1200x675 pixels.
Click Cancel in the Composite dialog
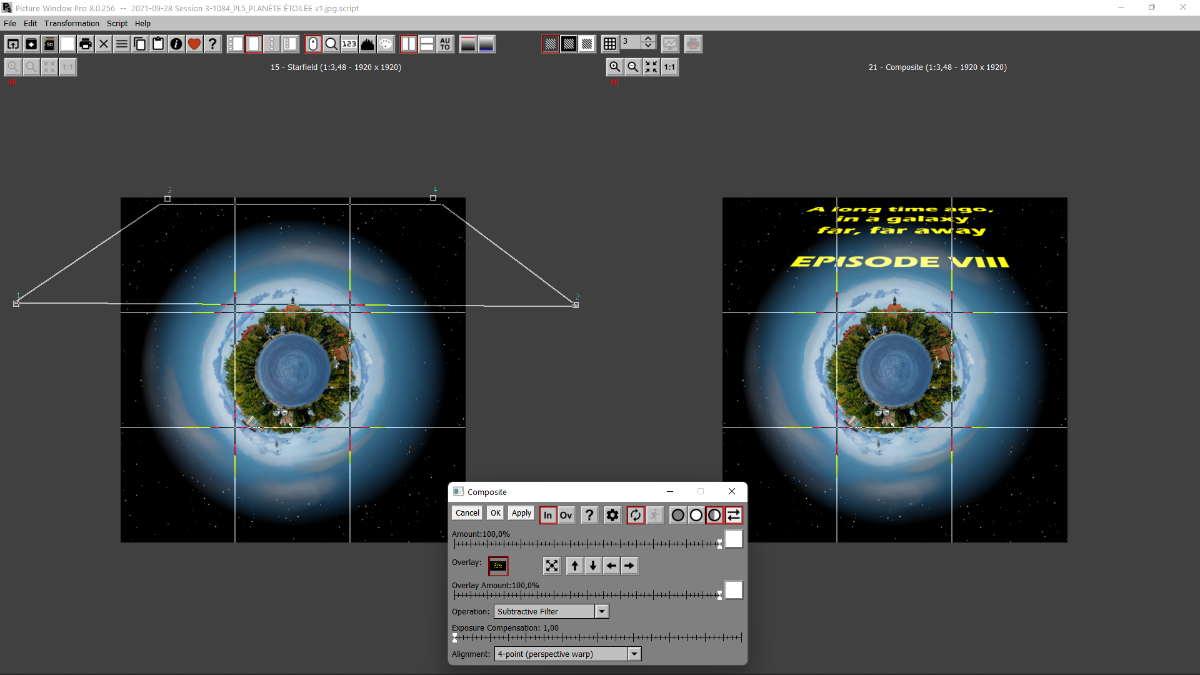tap(467, 513)
